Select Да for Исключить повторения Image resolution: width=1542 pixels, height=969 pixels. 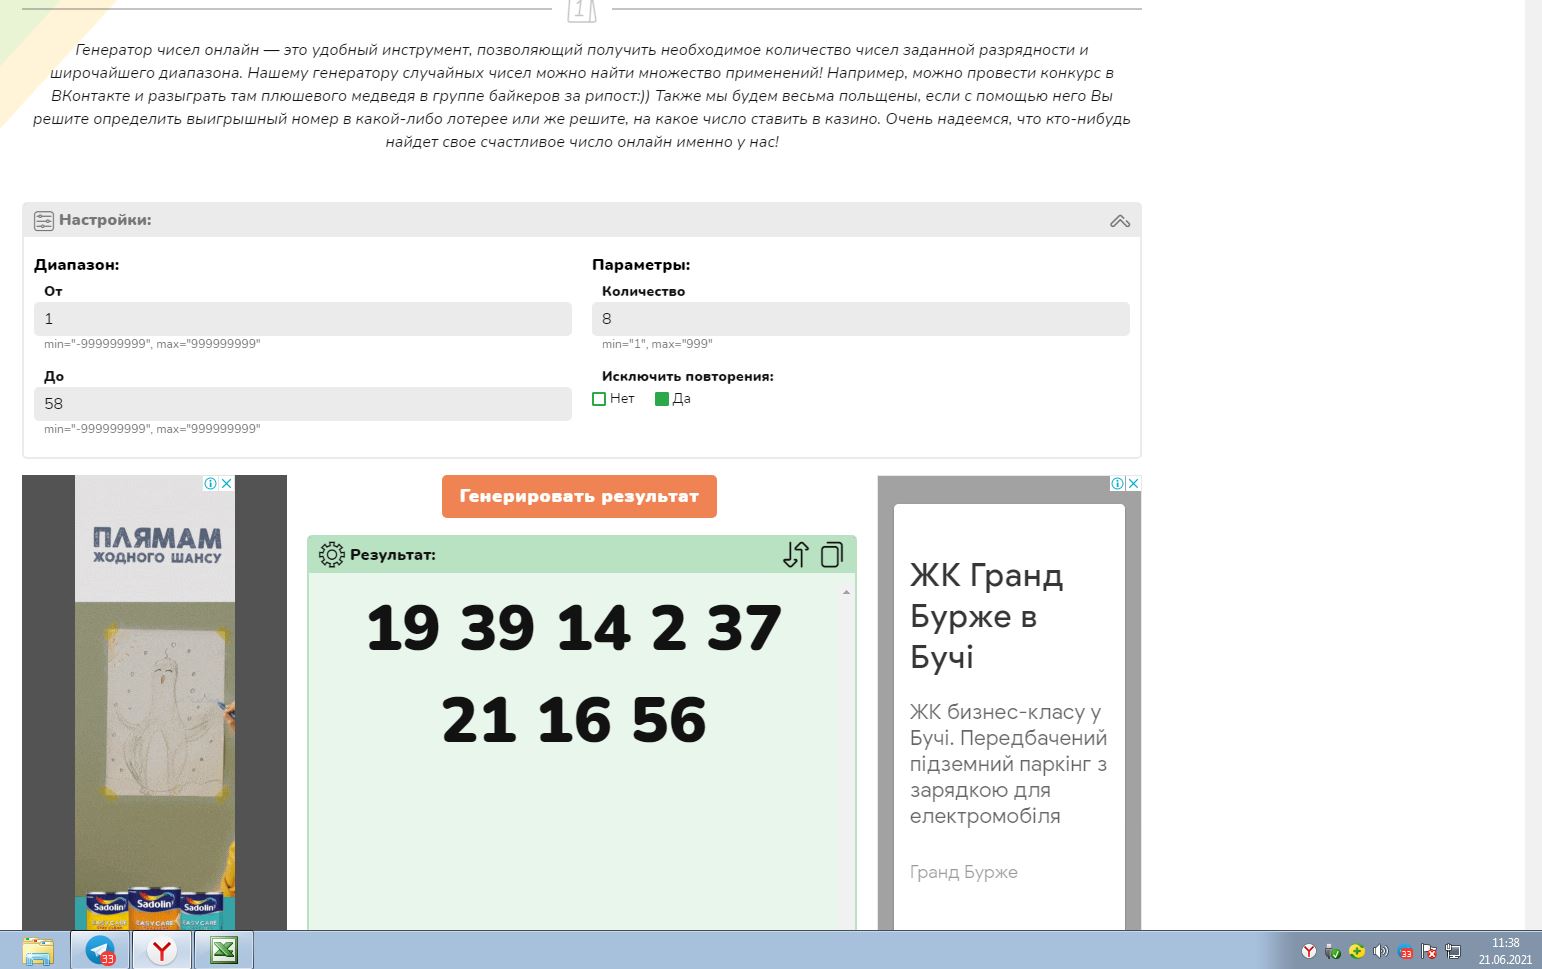[x=661, y=399]
